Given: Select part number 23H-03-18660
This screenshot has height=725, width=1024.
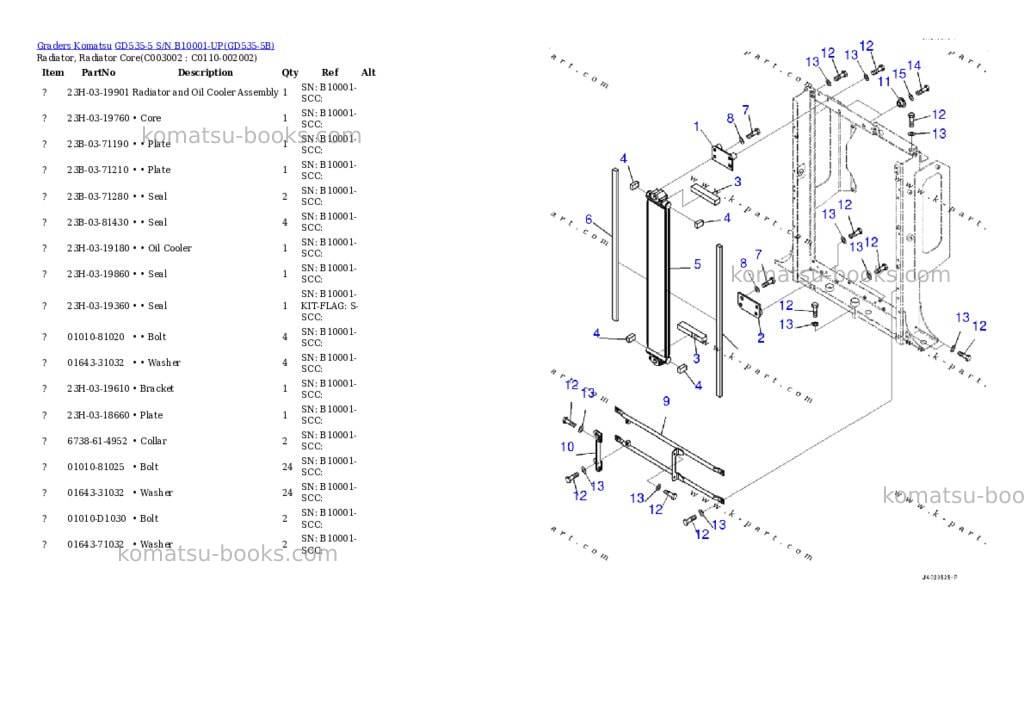Looking at the screenshot, I should tap(98, 415).
